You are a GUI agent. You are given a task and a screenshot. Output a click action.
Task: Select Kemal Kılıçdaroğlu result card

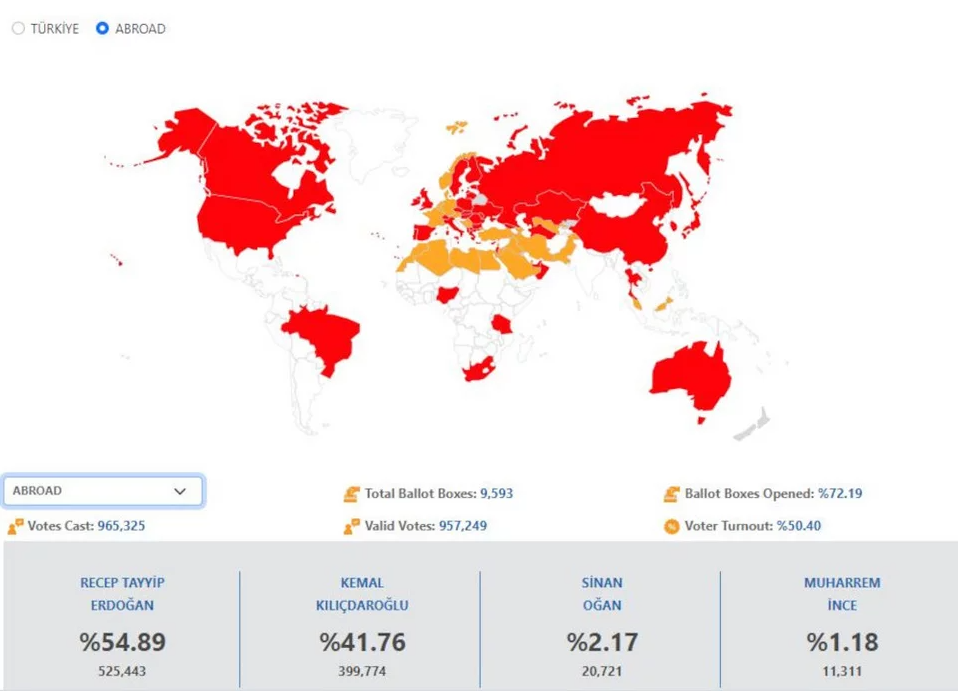tap(362, 625)
